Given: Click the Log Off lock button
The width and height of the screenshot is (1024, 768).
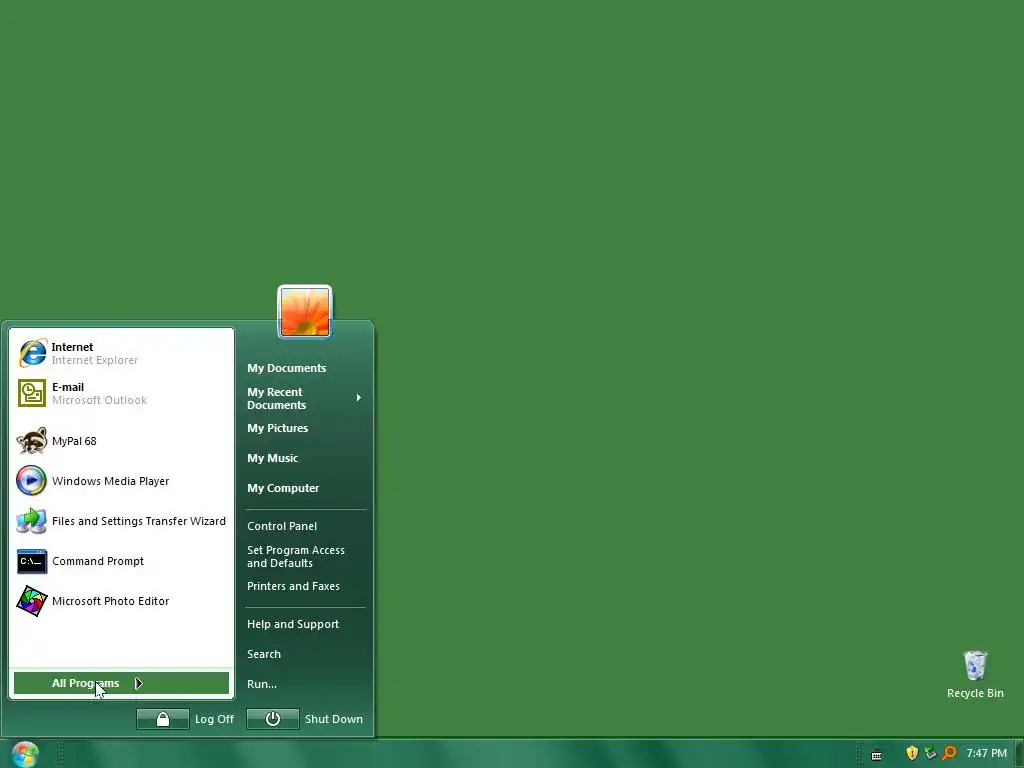Looking at the screenshot, I should pos(163,719).
